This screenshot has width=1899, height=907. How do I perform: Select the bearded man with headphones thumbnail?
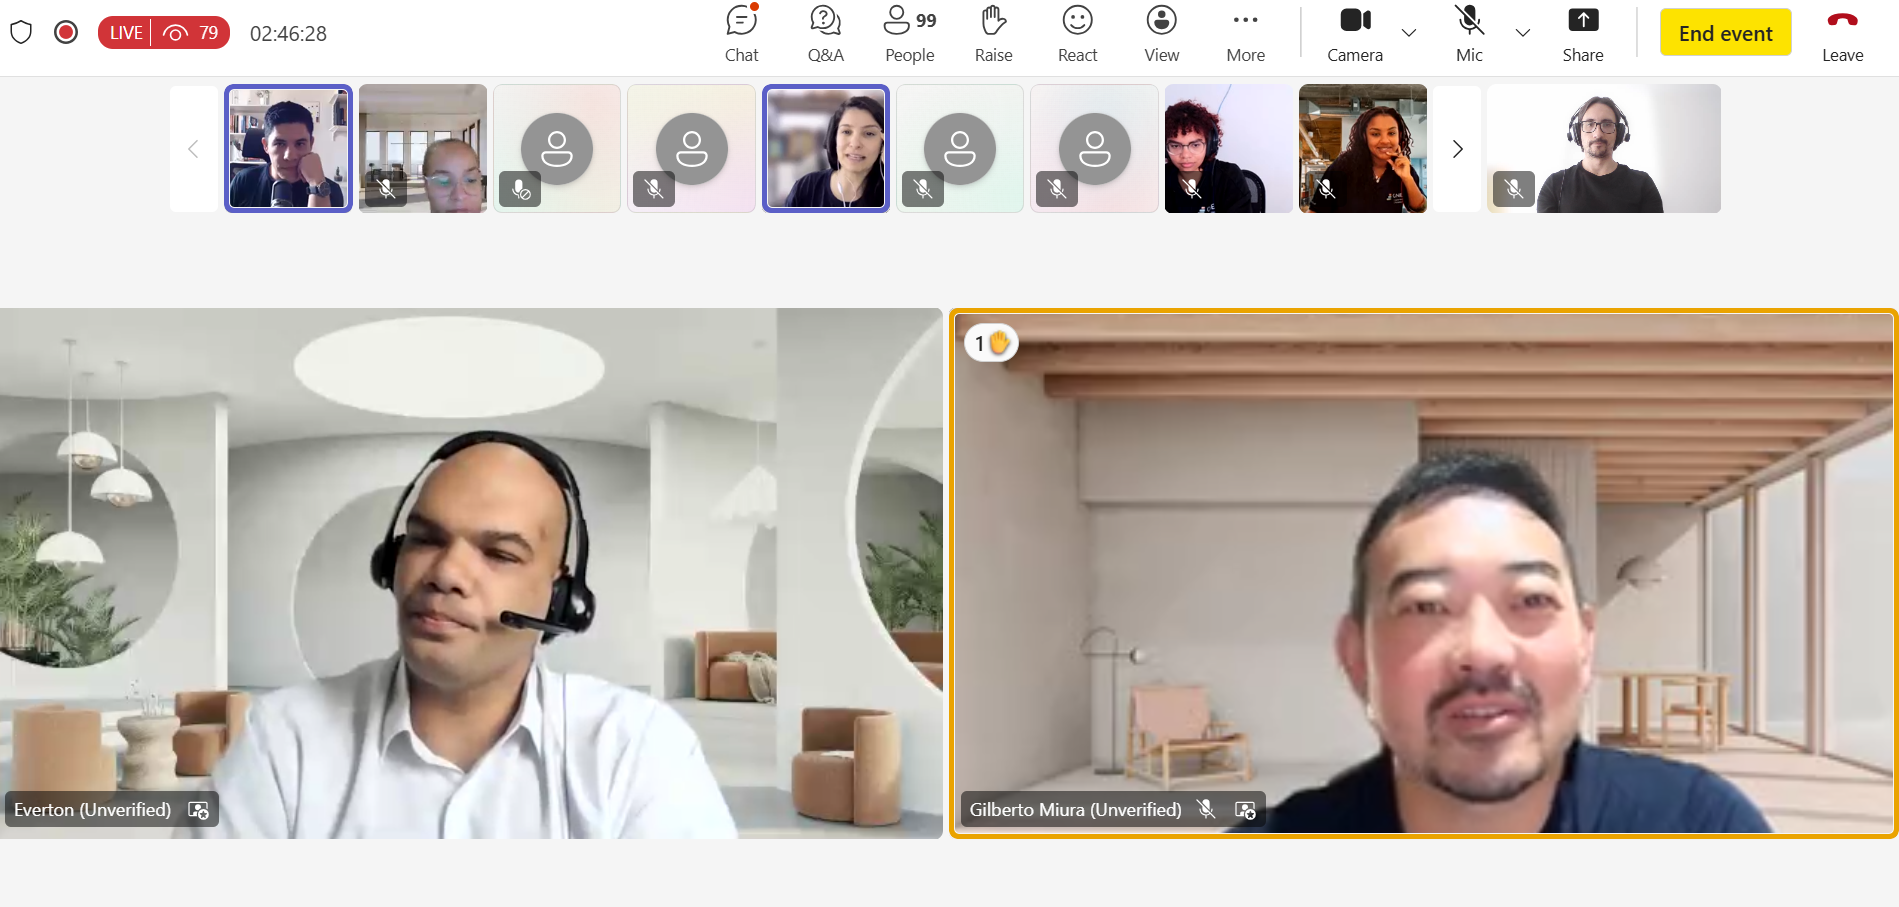pos(1603,149)
